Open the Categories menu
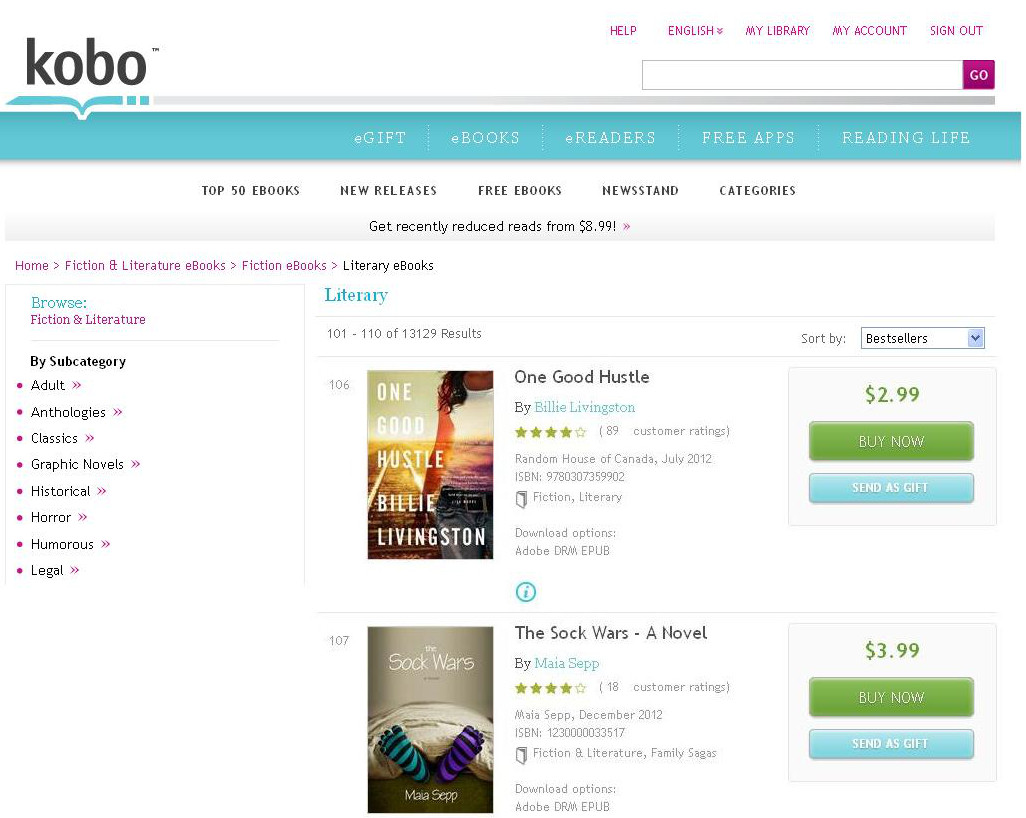 [x=757, y=191]
